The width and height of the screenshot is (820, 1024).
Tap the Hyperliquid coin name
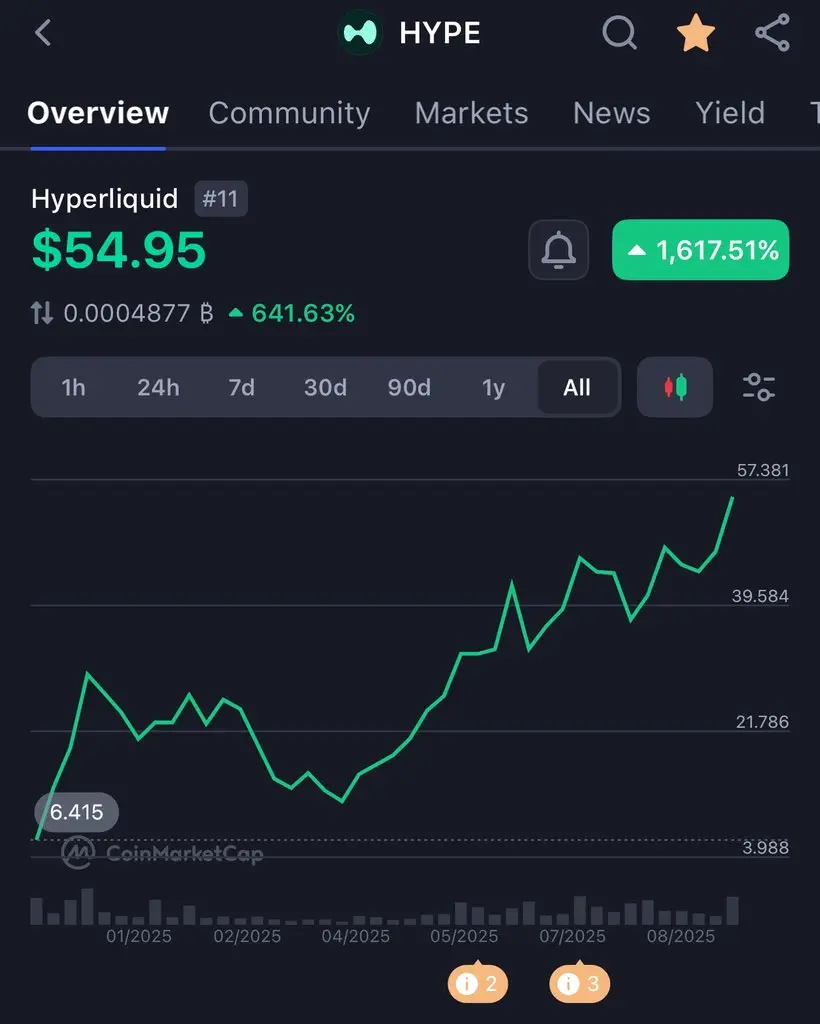[104, 199]
